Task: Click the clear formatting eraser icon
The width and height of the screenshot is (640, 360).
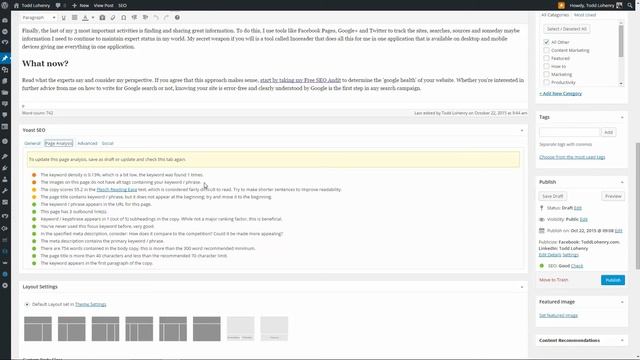Action: 113,18
